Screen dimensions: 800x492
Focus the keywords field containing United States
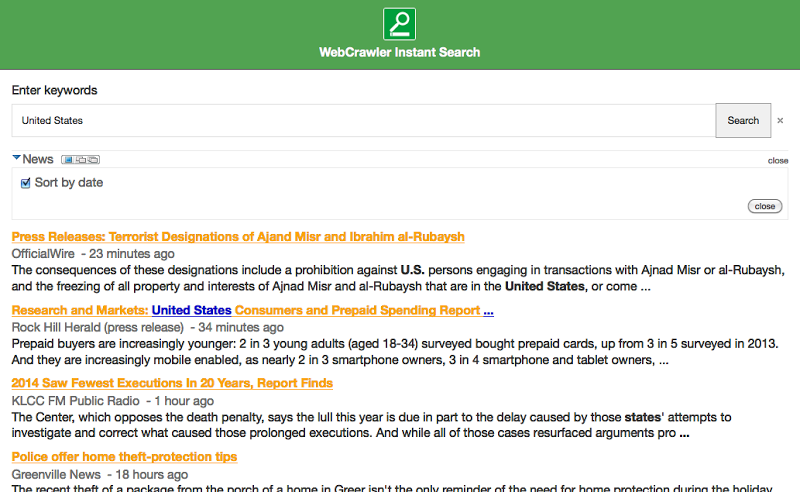coord(363,120)
